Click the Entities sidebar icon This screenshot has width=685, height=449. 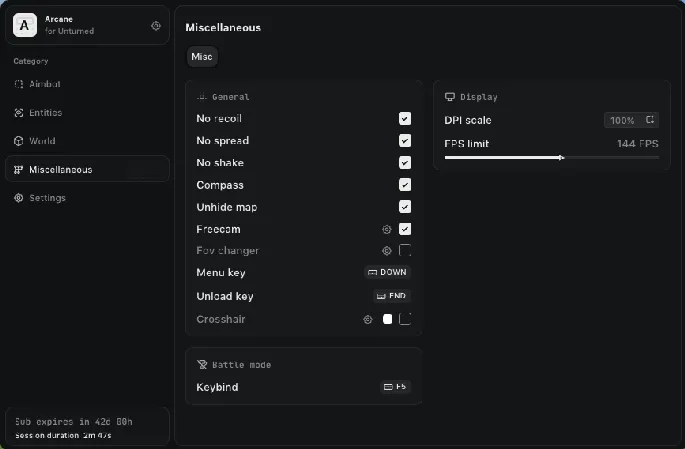(x=19, y=113)
